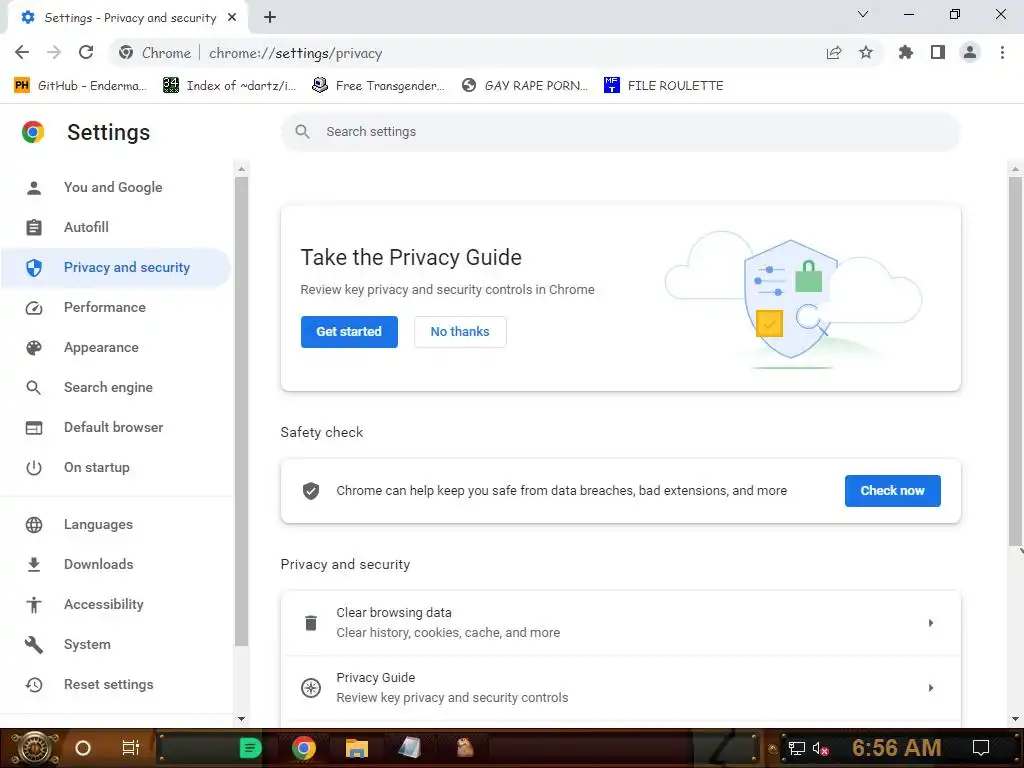Image resolution: width=1024 pixels, height=768 pixels.
Task: Click the Chrome logo beside Settings
Action: (x=33, y=132)
